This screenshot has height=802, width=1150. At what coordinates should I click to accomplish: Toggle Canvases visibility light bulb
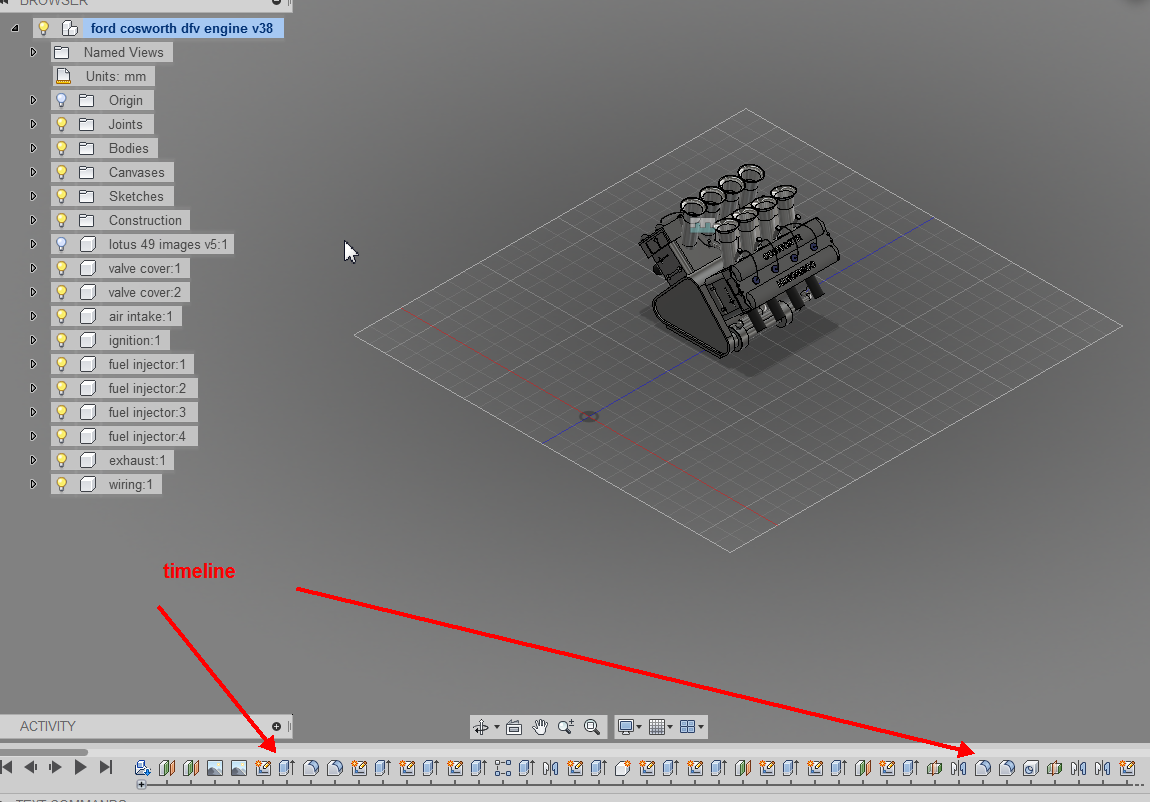coord(62,173)
